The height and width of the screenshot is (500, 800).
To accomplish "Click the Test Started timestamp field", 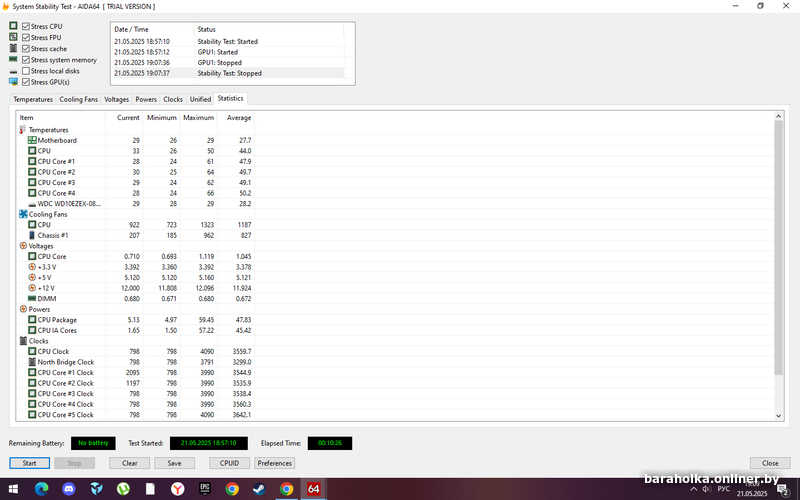I will [209, 443].
